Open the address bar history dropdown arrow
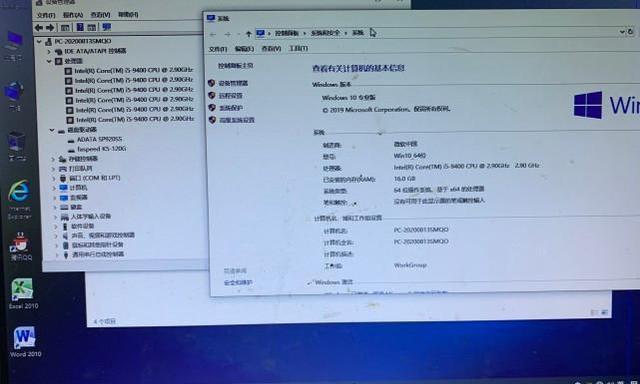 point(622,31)
